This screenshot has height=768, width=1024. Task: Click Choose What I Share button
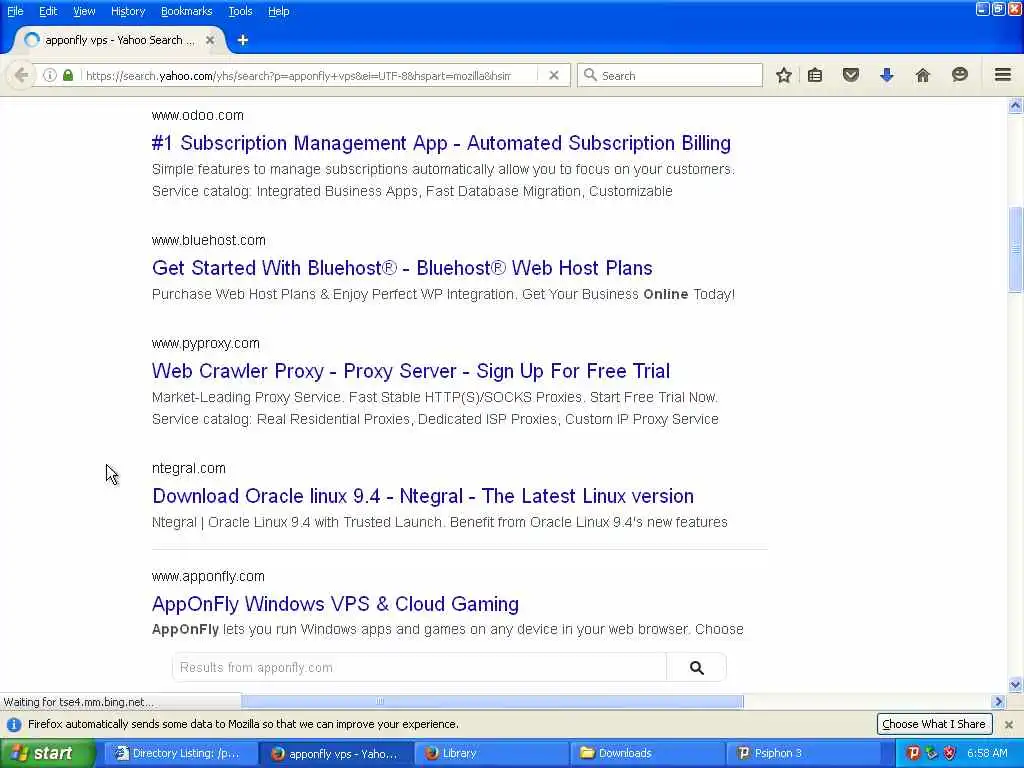pos(934,724)
